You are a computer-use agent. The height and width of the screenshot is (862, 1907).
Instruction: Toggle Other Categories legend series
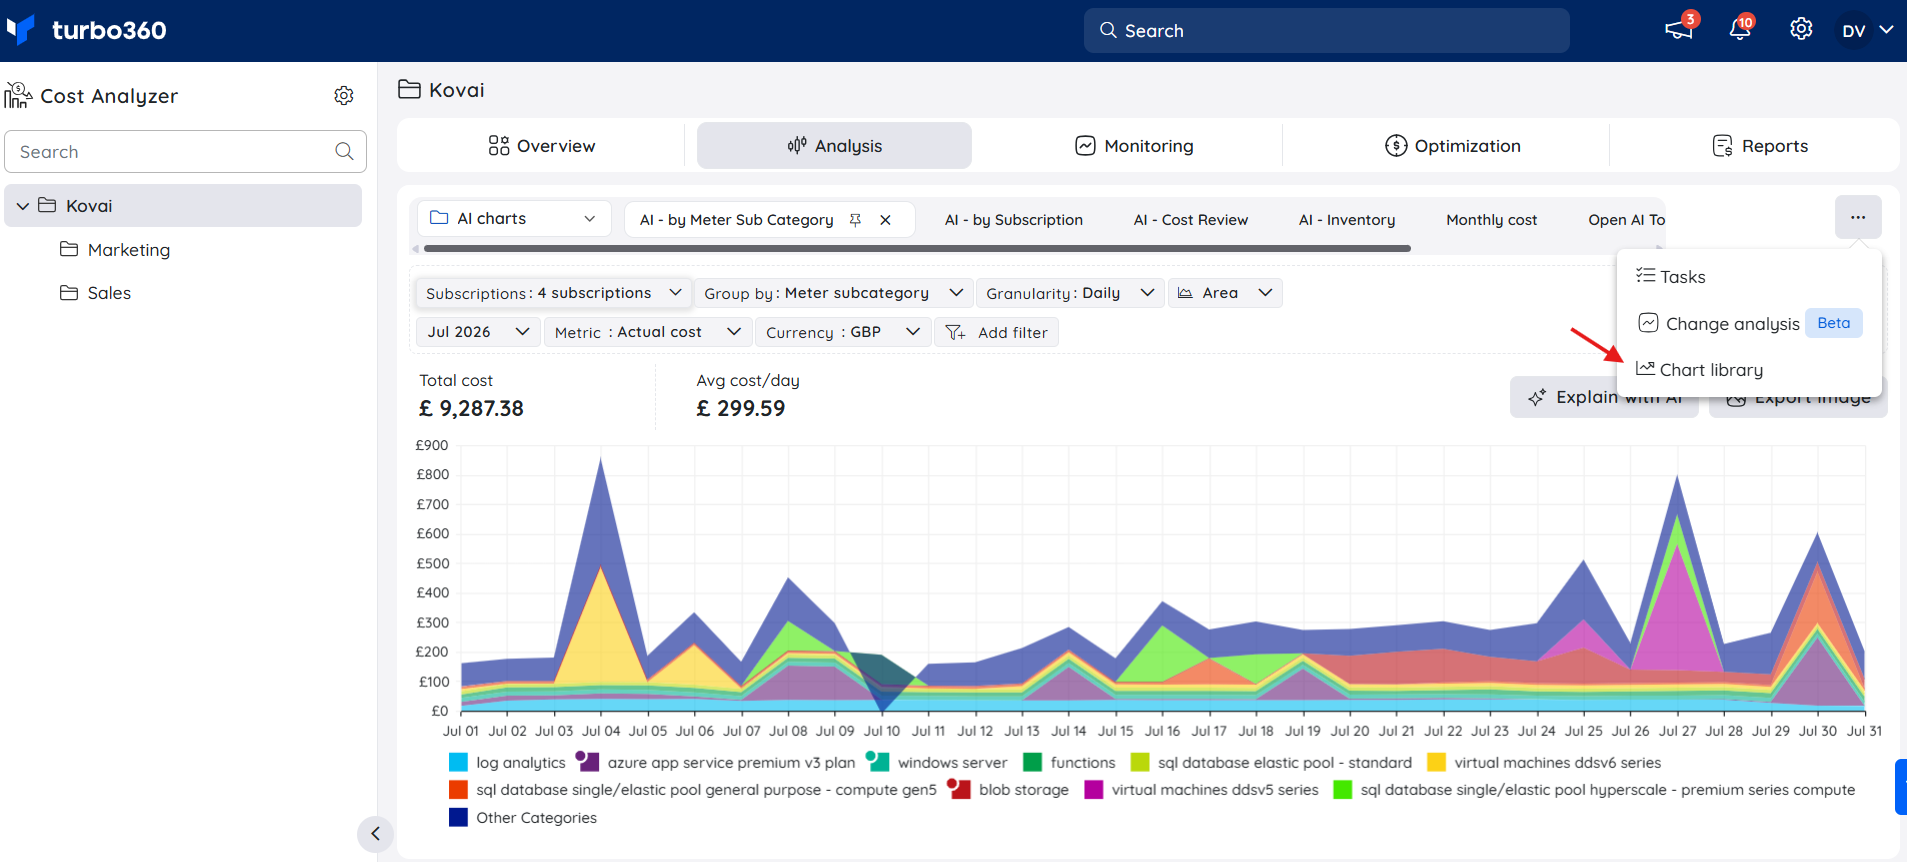point(523,817)
